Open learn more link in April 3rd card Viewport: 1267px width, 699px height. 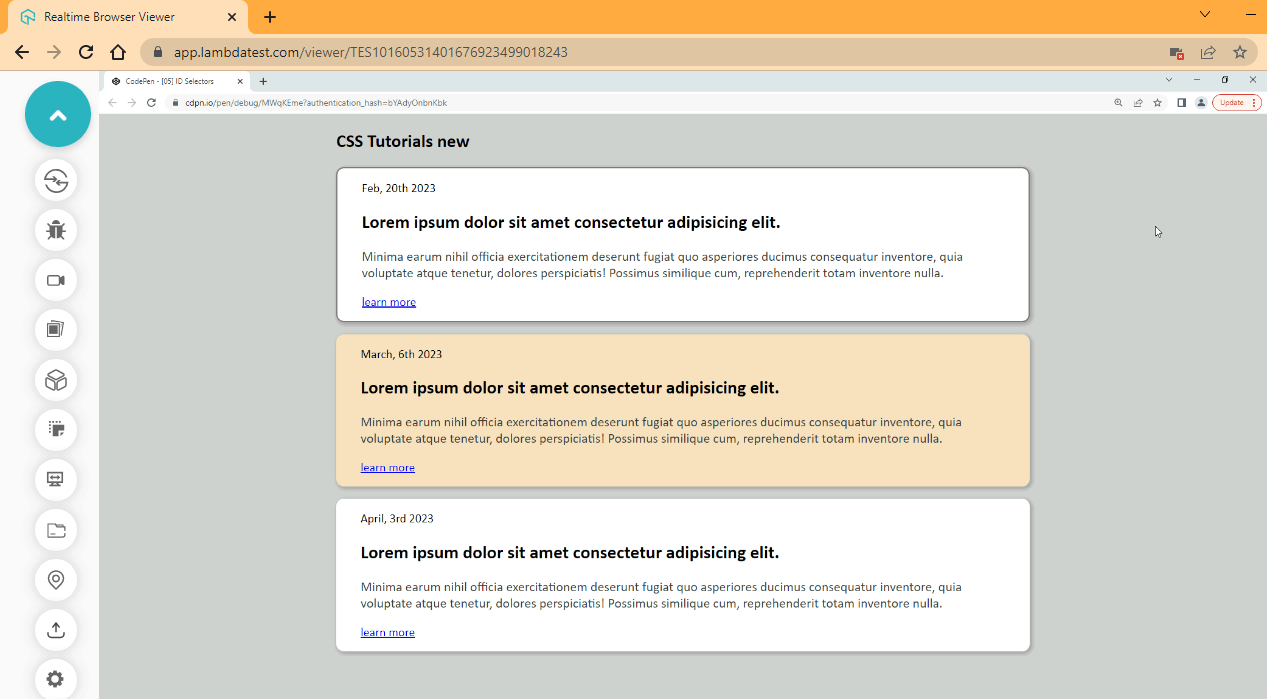[388, 633]
